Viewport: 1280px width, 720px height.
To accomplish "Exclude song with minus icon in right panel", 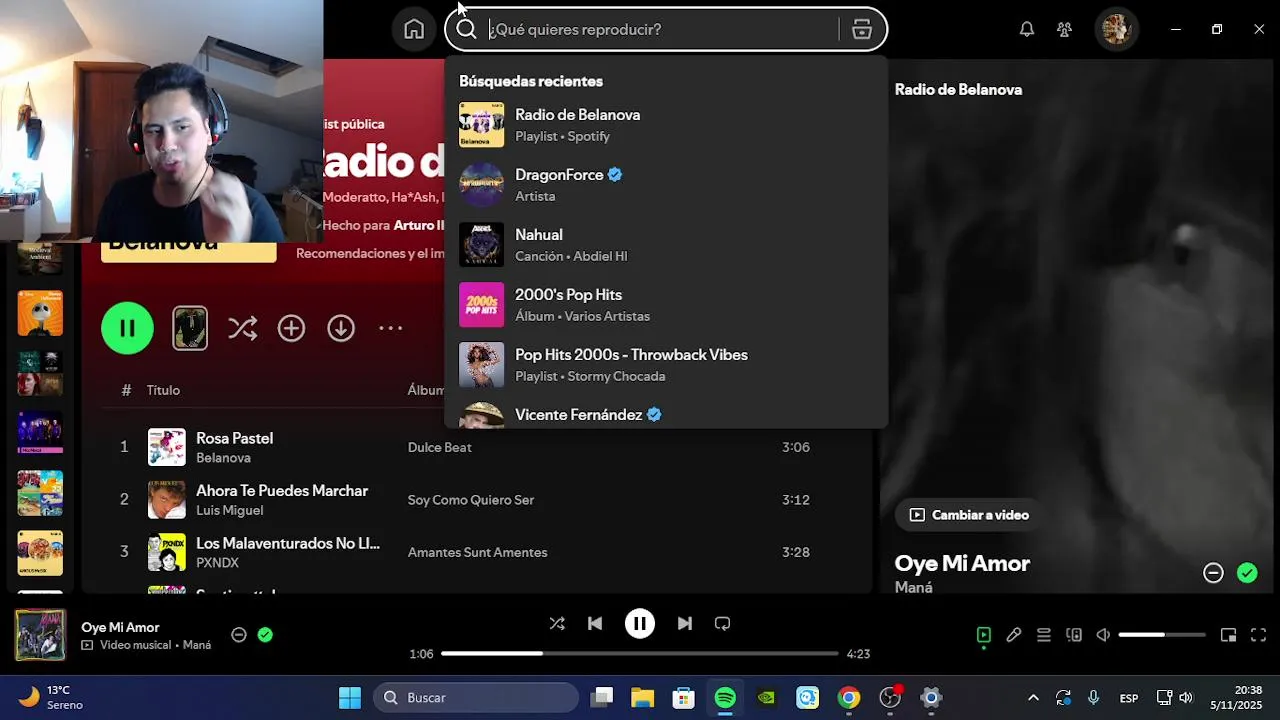I will point(1213,573).
